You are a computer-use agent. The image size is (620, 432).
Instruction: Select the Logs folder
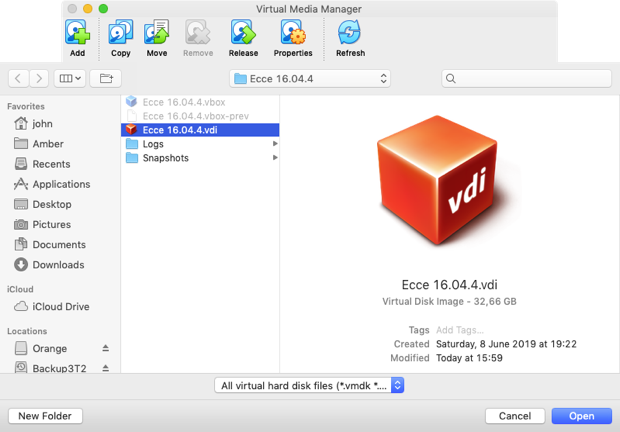click(200, 144)
